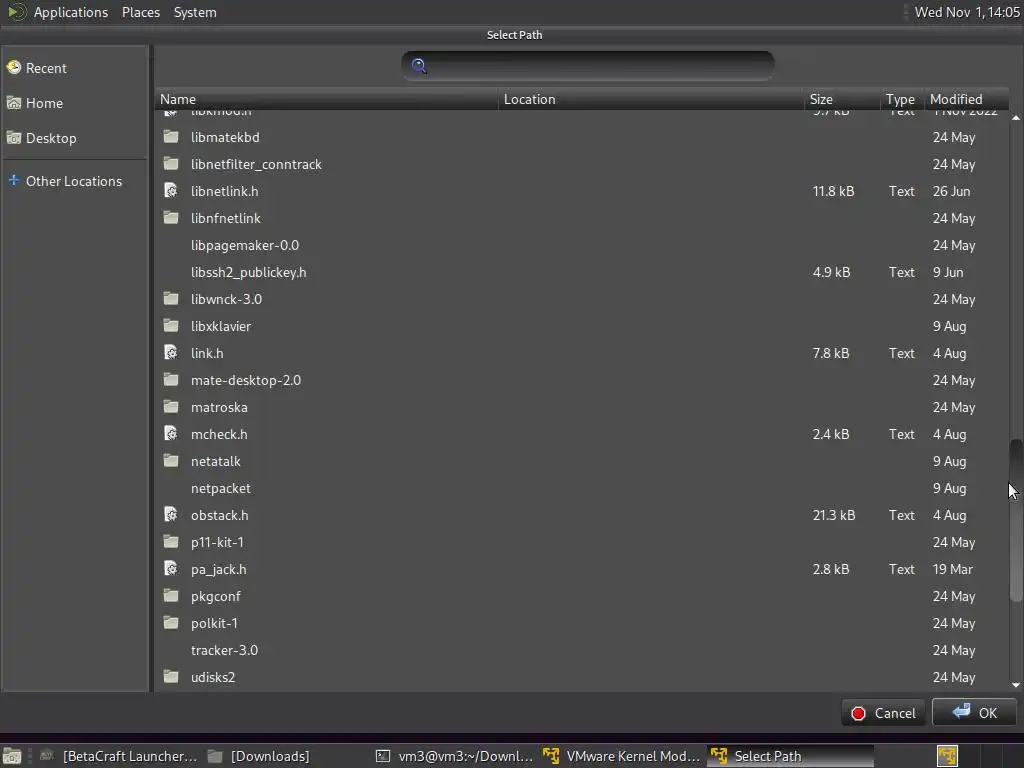Click the search magnifier icon
1024x768 pixels.
pos(419,65)
